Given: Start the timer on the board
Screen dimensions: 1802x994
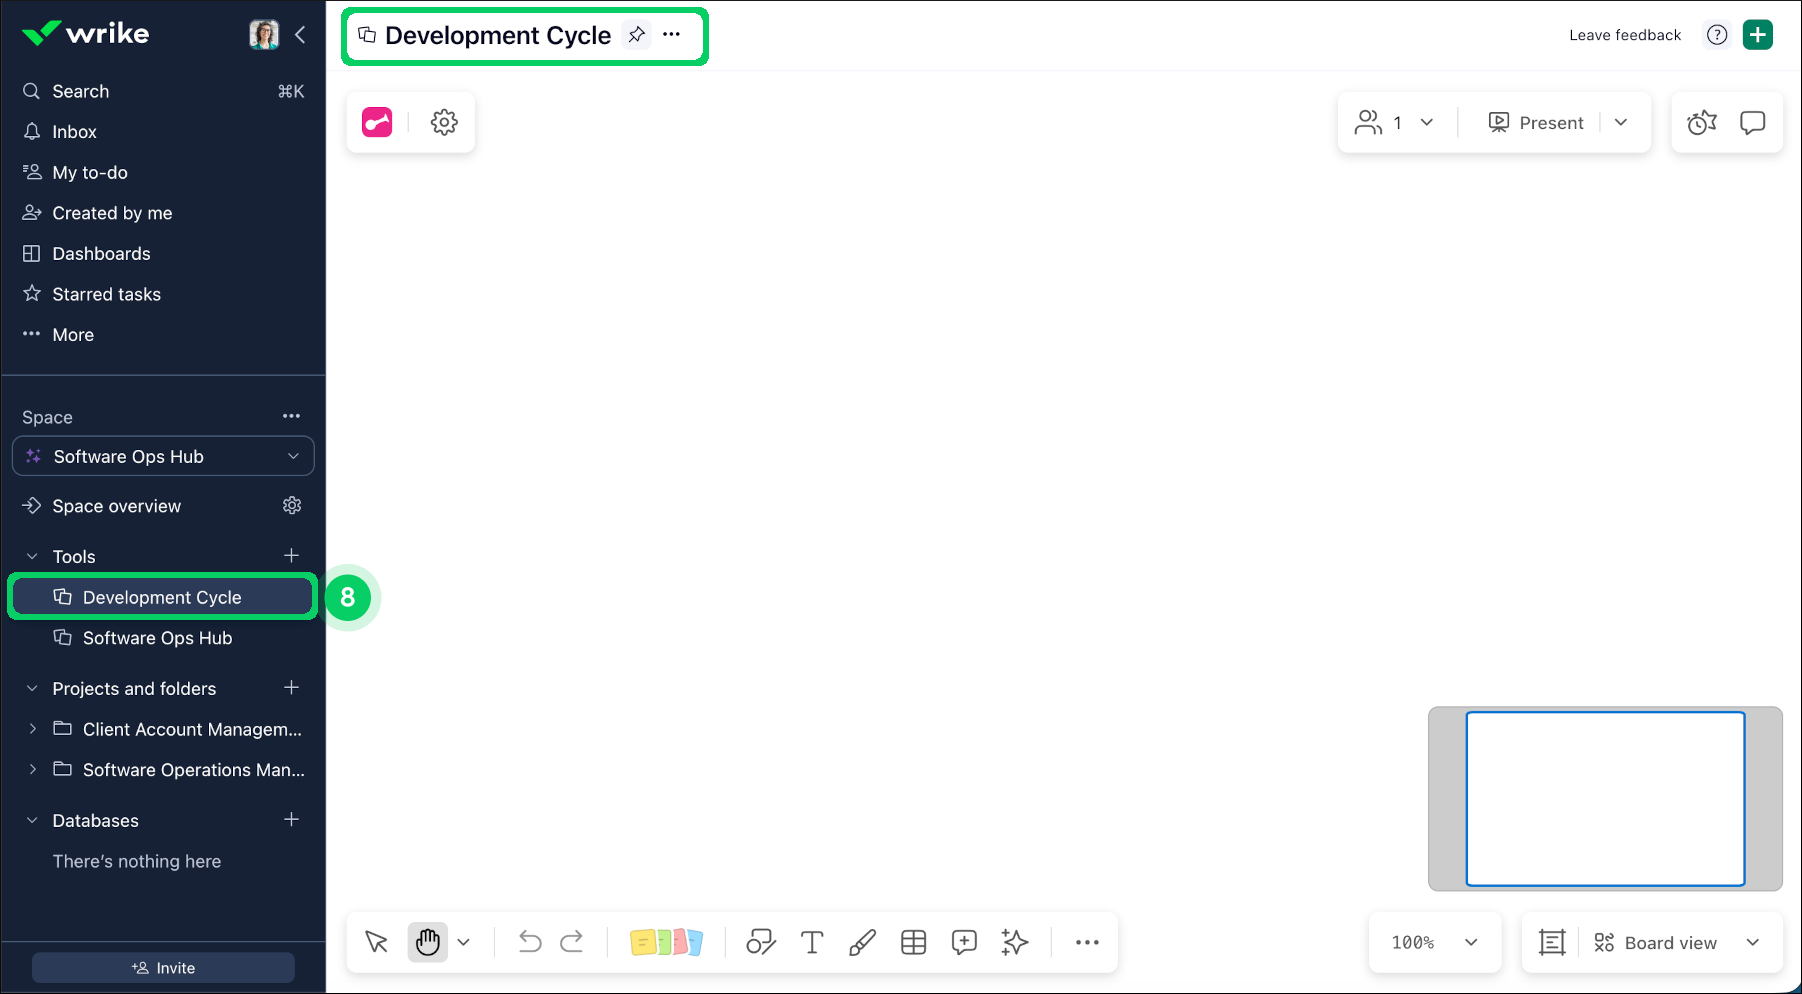Looking at the screenshot, I should coord(1701,122).
